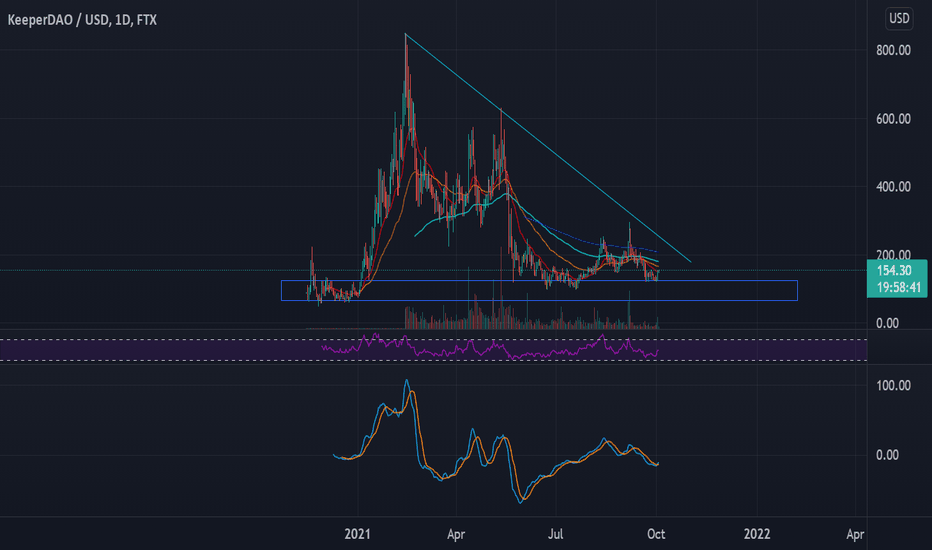932x550 pixels.
Task: Click the Apr label after 2022
Action: (855, 534)
